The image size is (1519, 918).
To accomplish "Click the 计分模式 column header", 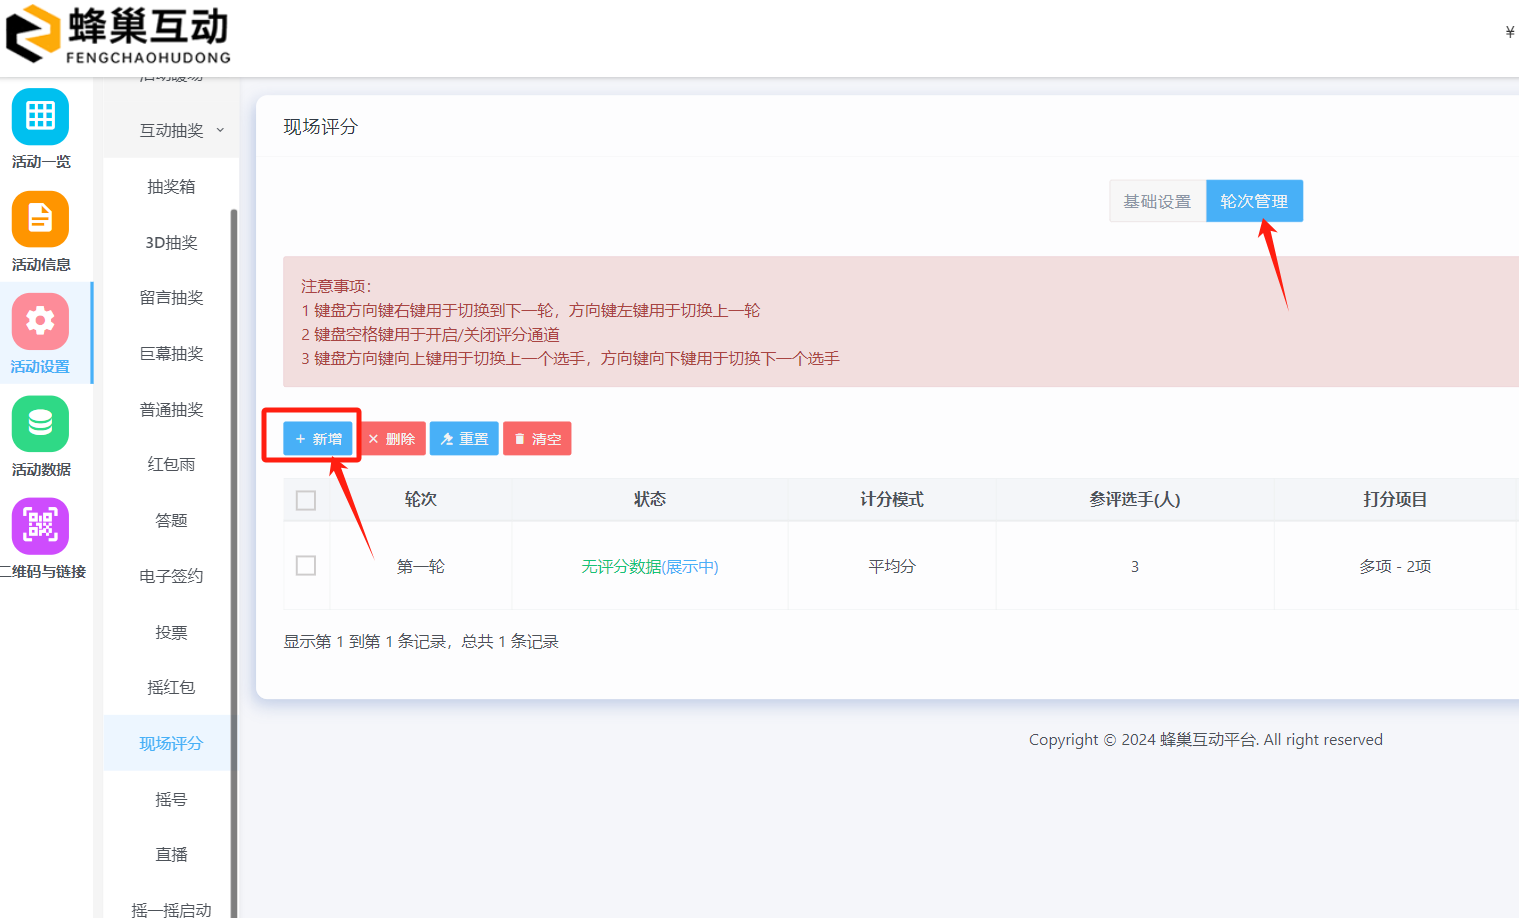I will tap(892, 499).
